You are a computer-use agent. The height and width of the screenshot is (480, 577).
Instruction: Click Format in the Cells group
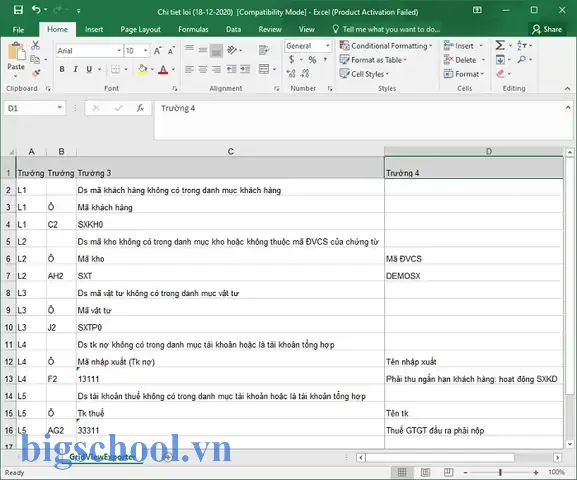pyautogui.click(x=464, y=74)
